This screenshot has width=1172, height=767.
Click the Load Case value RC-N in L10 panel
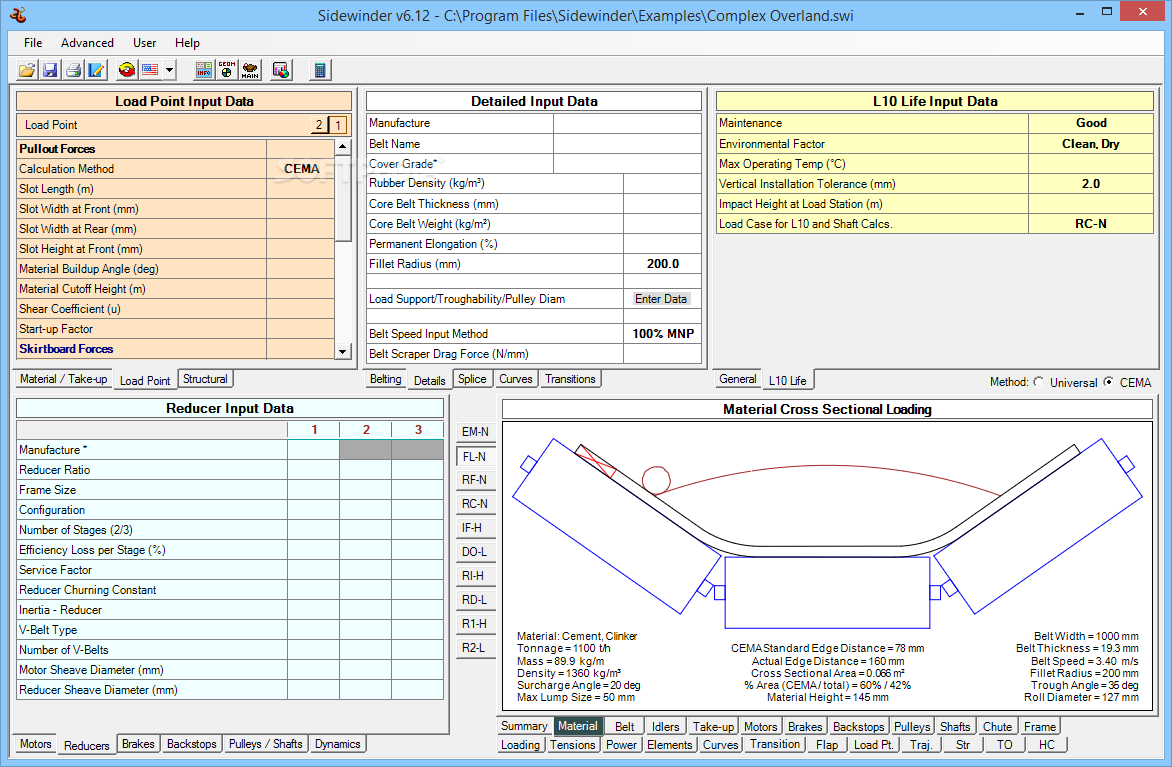1091,224
